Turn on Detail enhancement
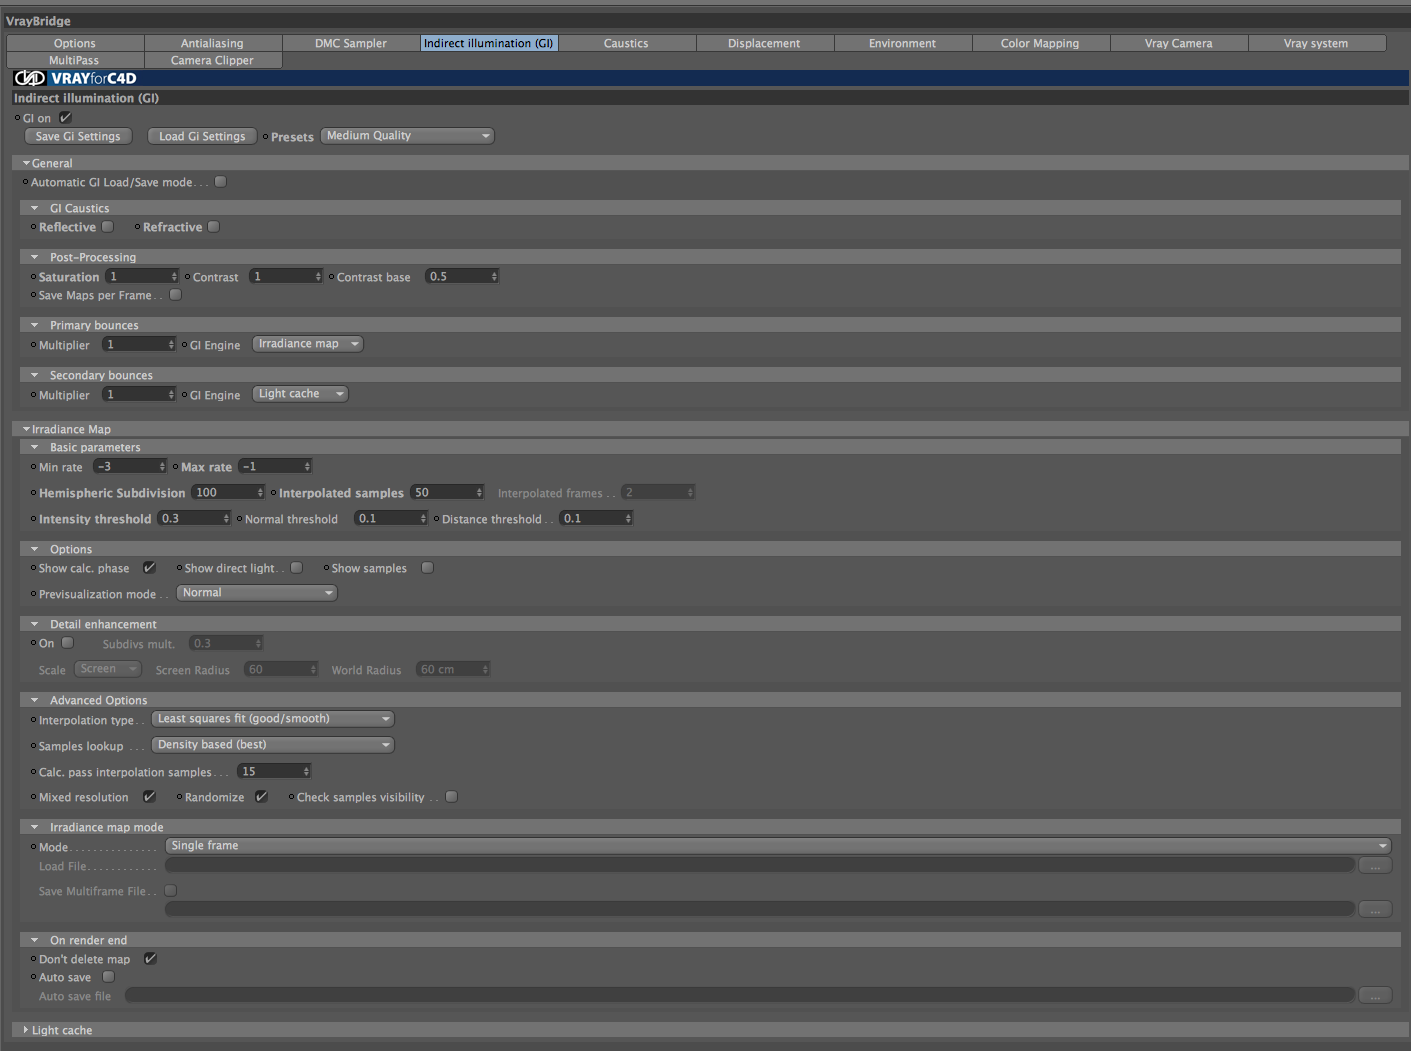1411x1051 pixels. (68, 643)
